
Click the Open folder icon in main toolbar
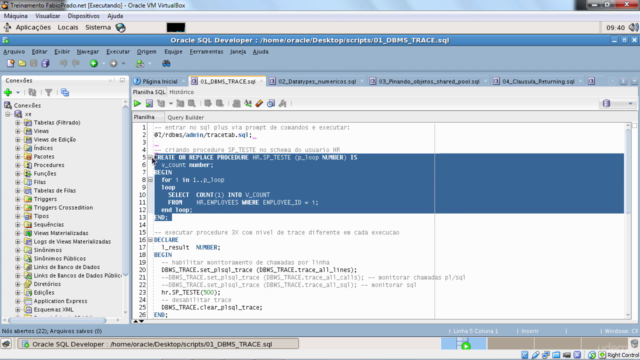click(22, 63)
